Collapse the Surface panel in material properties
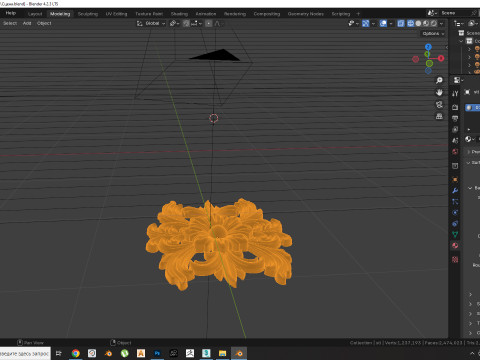Screen dimensions: 480x360 click(468, 163)
